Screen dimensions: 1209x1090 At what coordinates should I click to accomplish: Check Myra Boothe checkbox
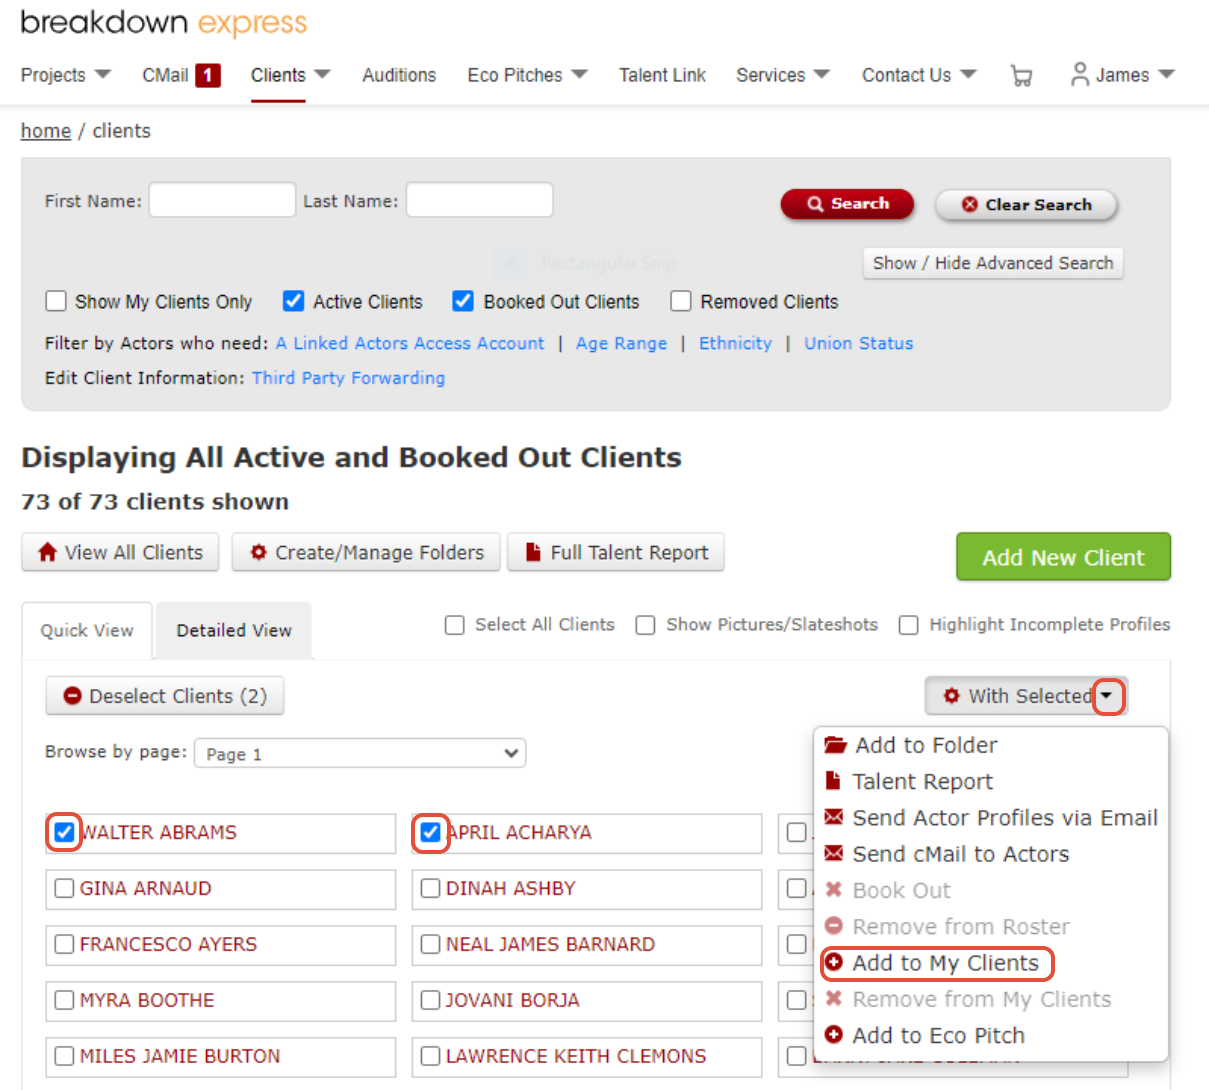pos(65,1000)
